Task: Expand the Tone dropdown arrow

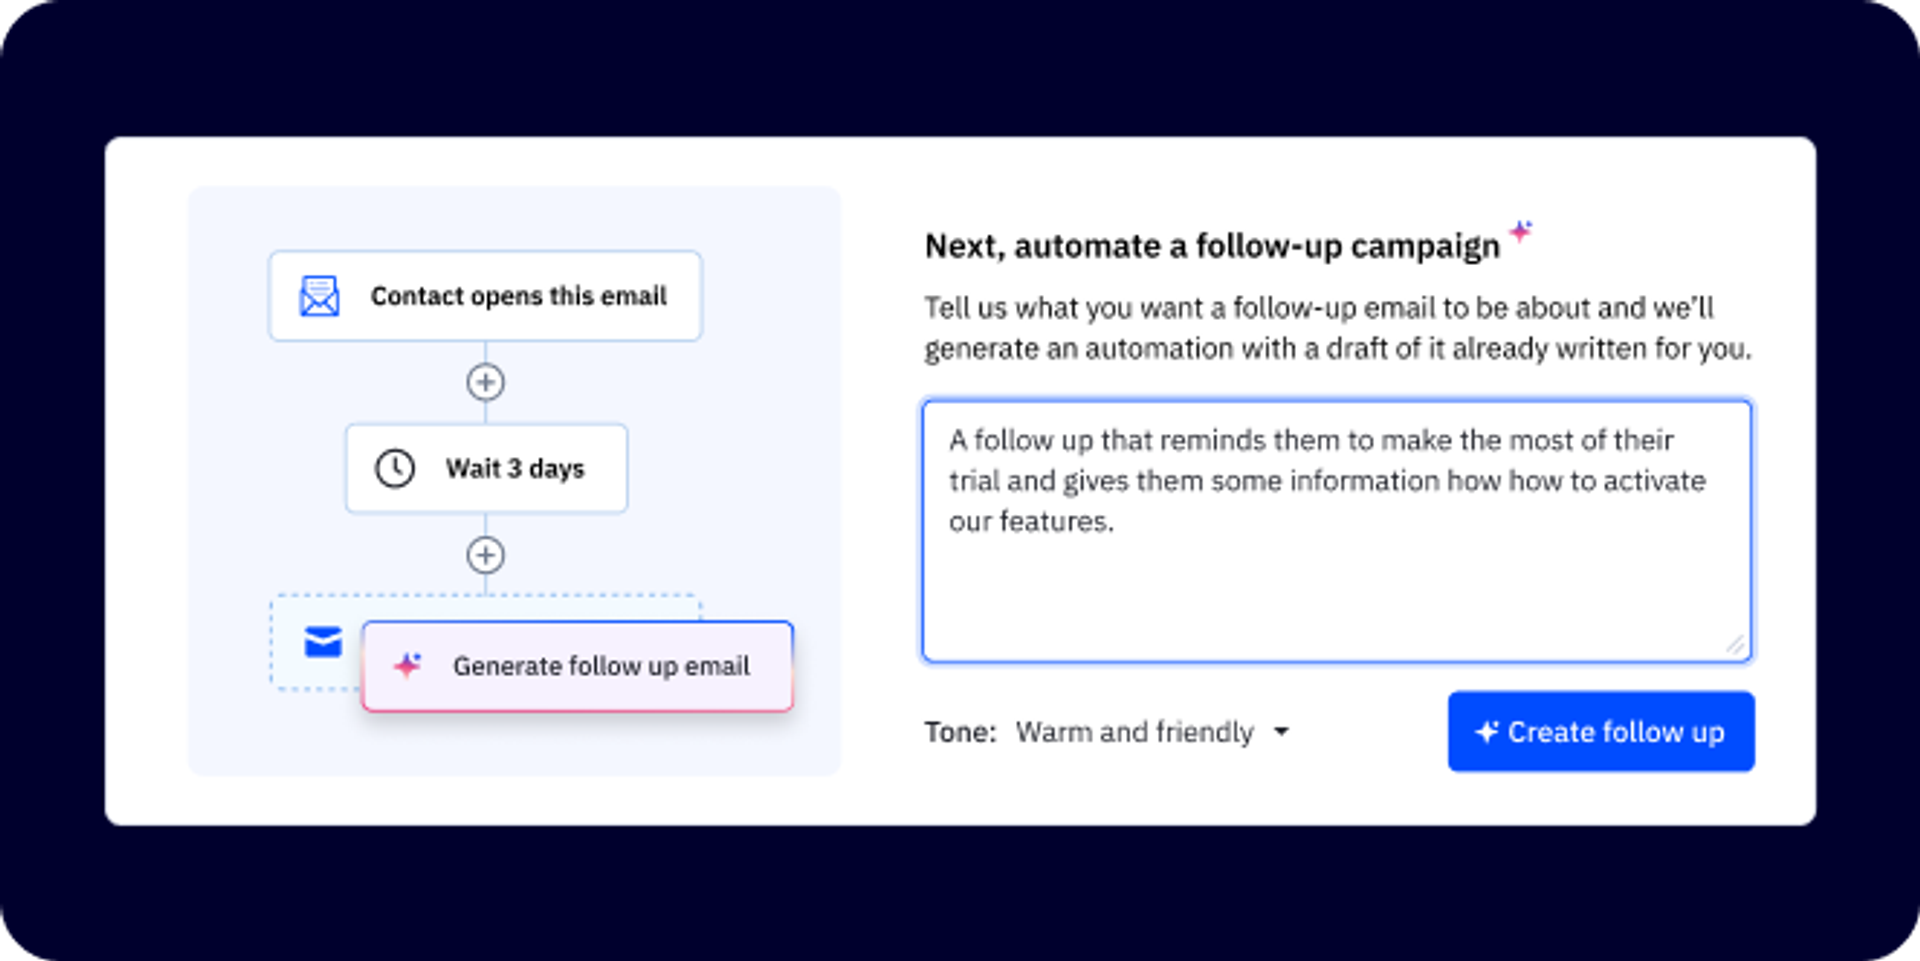Action: [1281, 732]
